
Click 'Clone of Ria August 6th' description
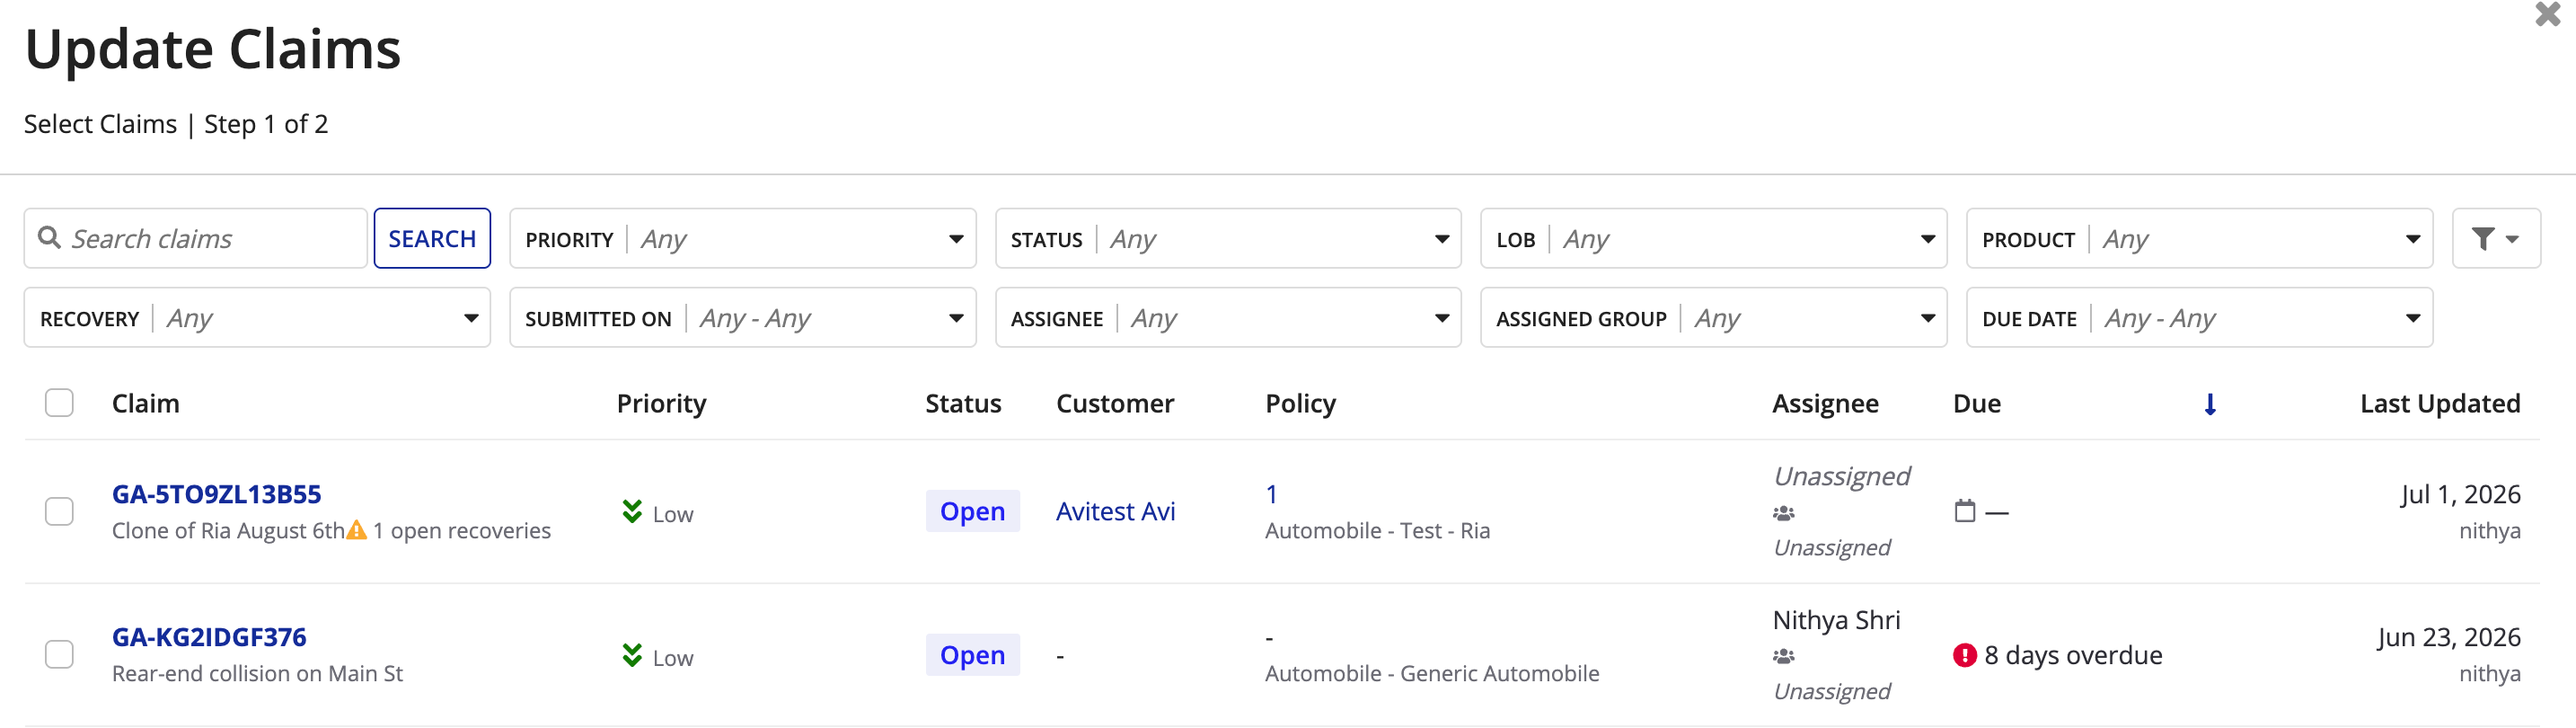coord(228,530)
